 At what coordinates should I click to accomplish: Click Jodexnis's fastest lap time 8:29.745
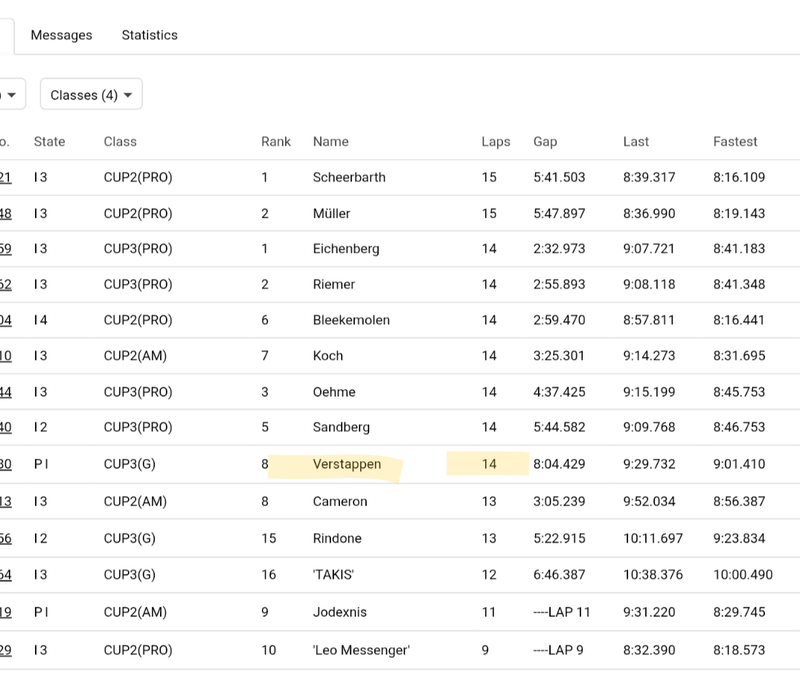[x=739, y=612]
